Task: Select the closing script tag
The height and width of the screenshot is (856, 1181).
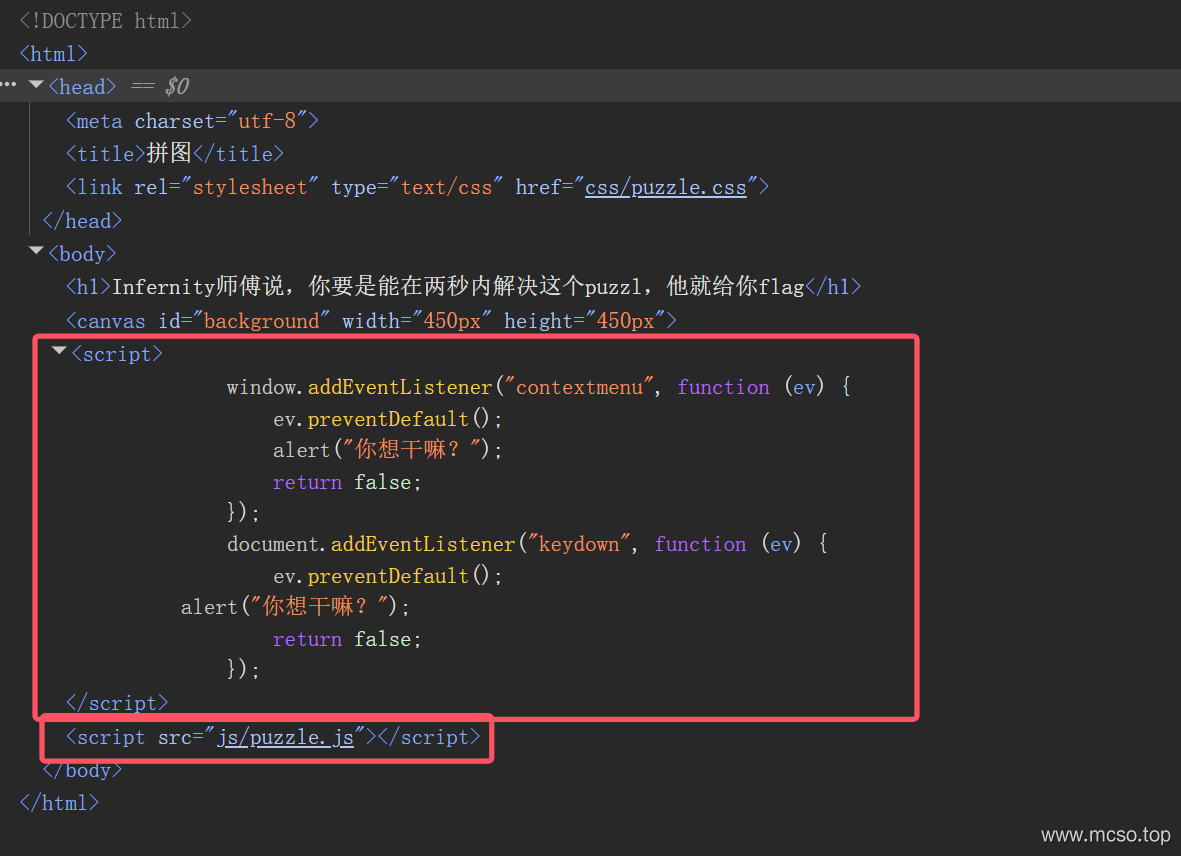Action: [117, 703]
